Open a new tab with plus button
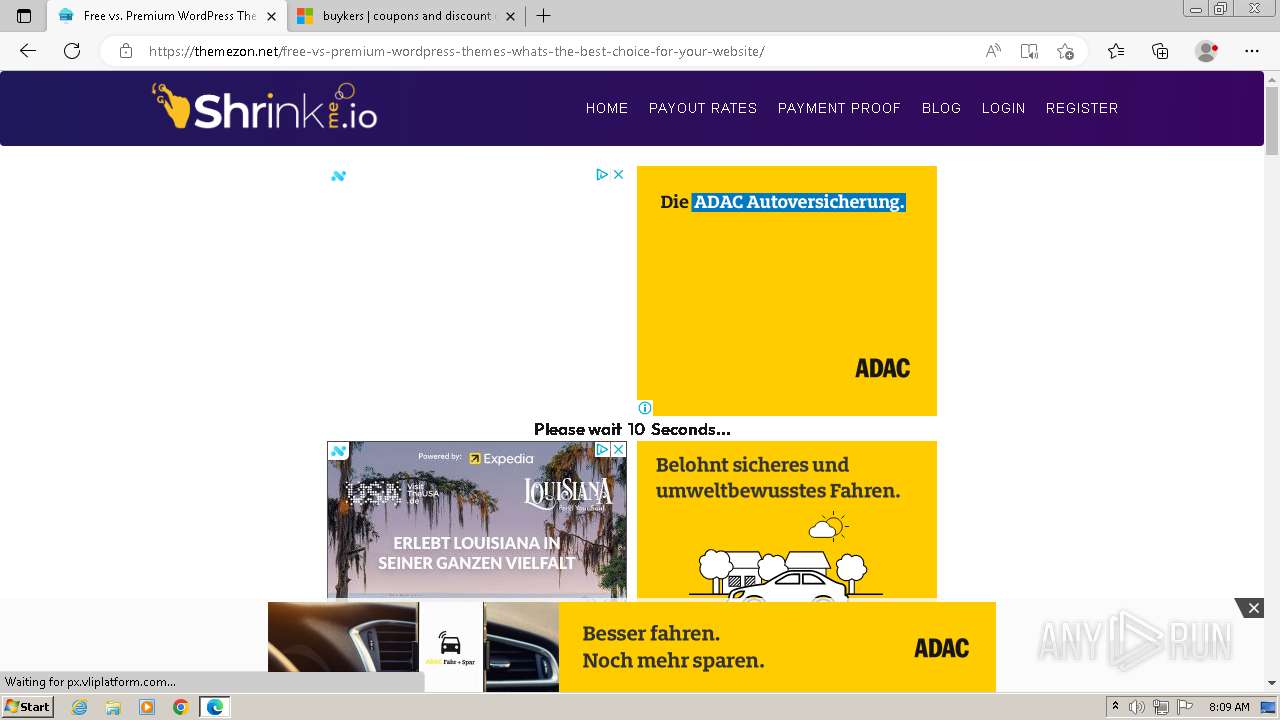The width and height of the screenshot is (1280, 720). 543,16
